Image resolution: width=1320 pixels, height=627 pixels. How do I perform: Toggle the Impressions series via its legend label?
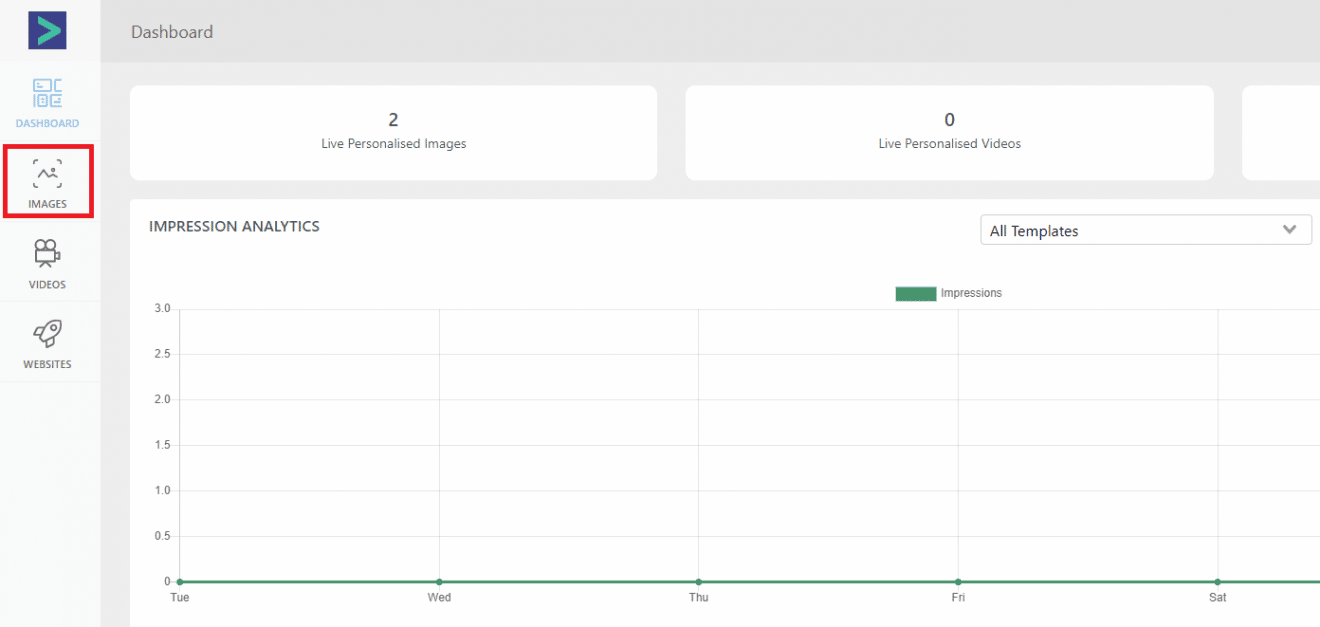[970, 293]
